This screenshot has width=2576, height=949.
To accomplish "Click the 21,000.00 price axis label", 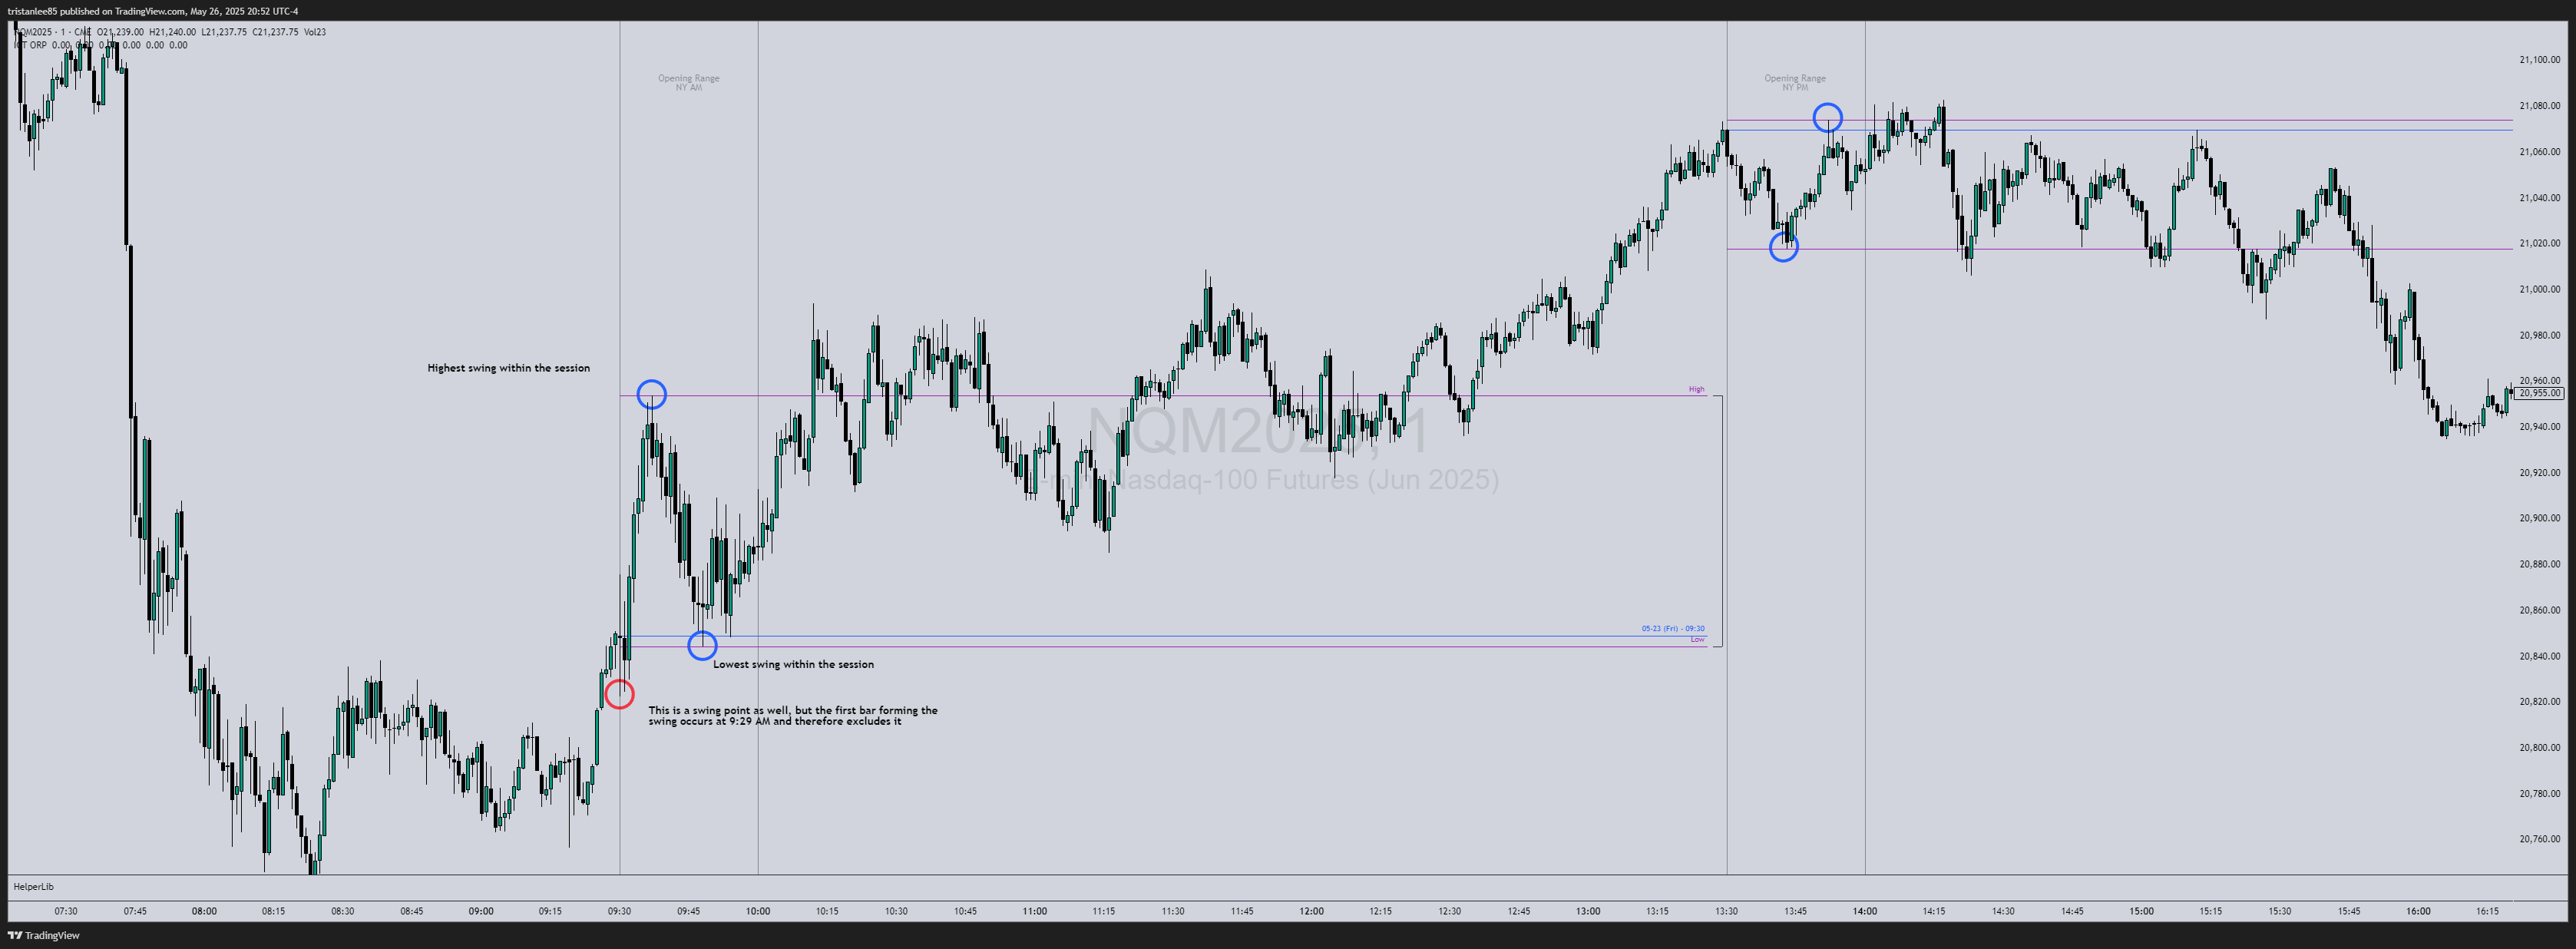I will click(x=2540, y=290).
